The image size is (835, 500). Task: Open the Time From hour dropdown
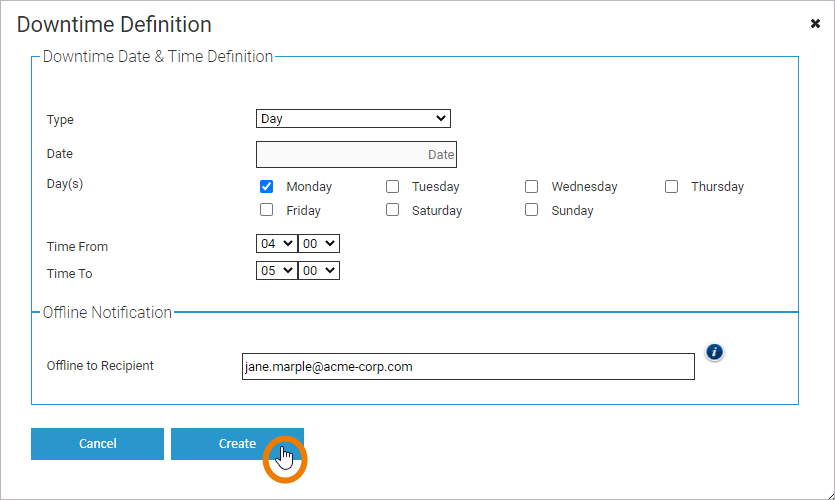tap(276, 243)
